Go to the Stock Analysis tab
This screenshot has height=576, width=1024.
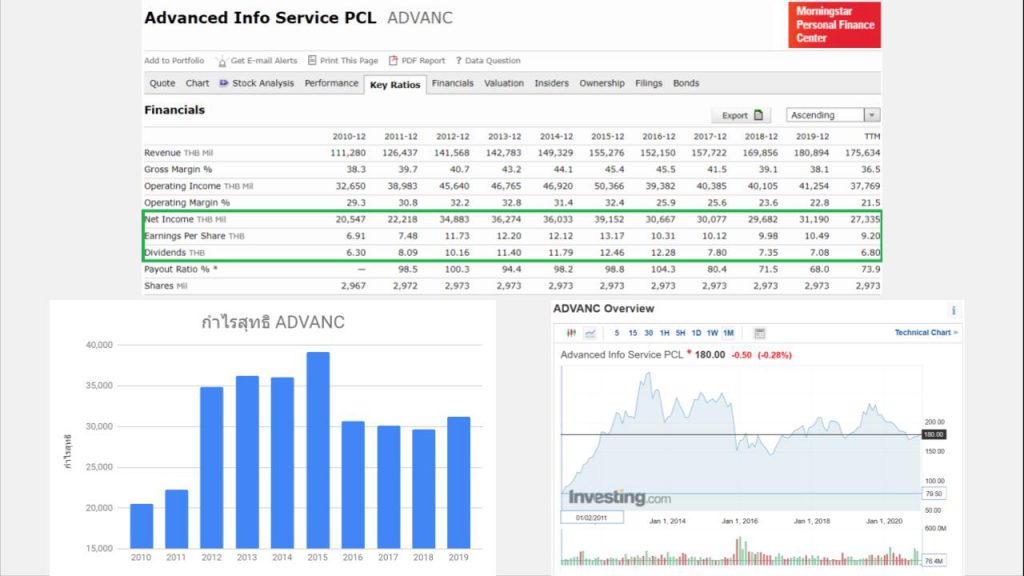[x=258, y=84]
